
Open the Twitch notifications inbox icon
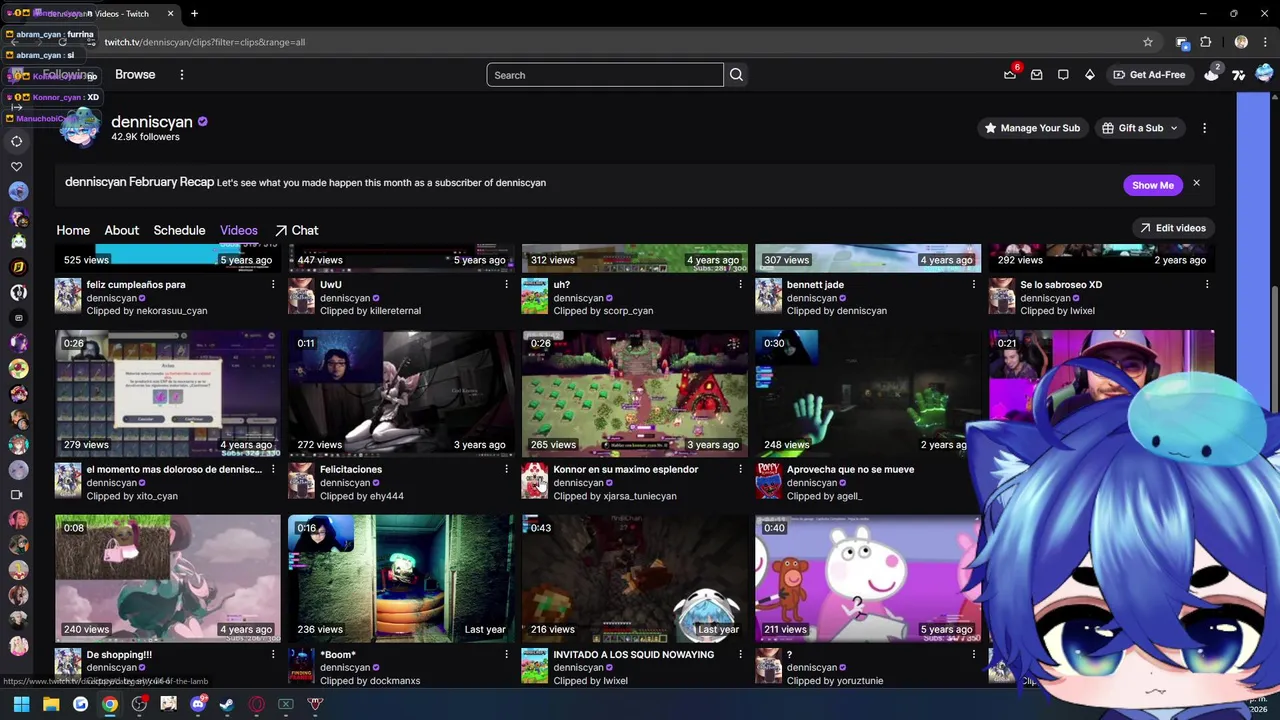[x=1037, y=75]
